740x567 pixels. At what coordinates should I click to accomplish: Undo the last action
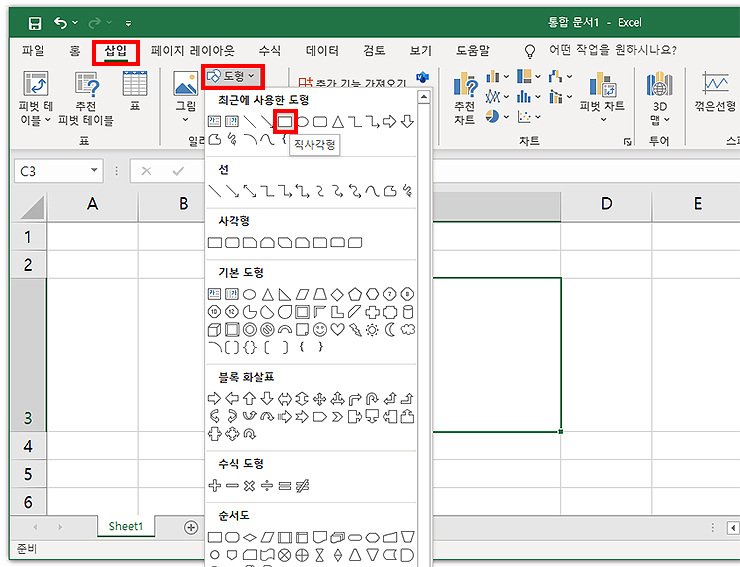60,22
